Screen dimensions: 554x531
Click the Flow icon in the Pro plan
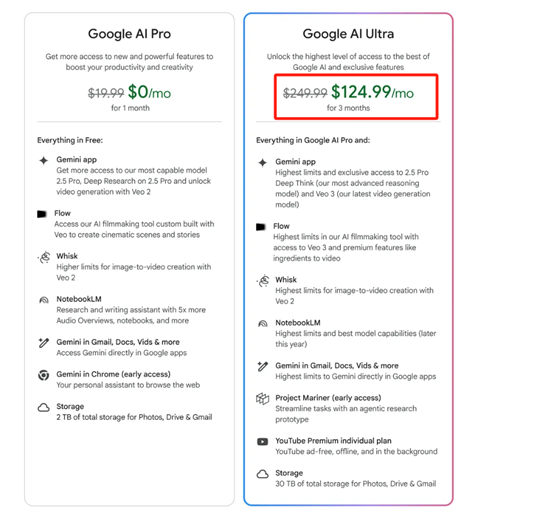point(42,214)
